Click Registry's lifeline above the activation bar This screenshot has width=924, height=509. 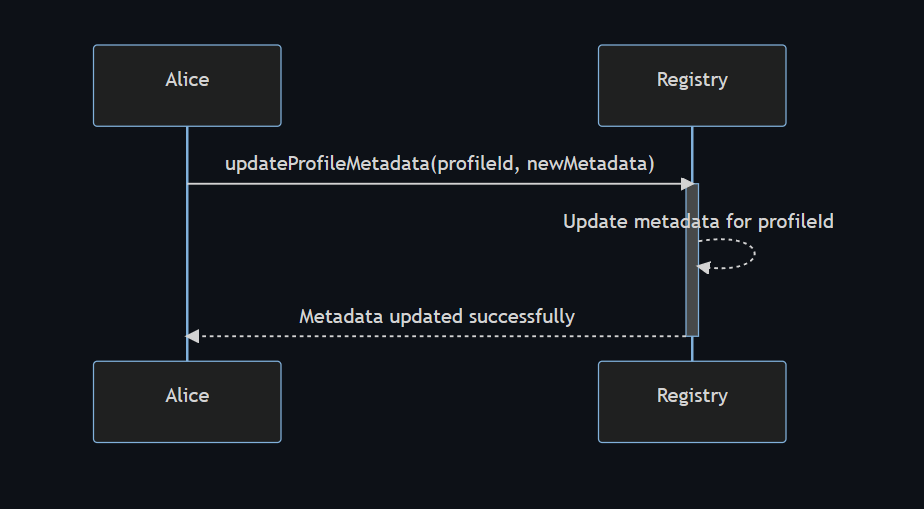click(x=692, y=150)
